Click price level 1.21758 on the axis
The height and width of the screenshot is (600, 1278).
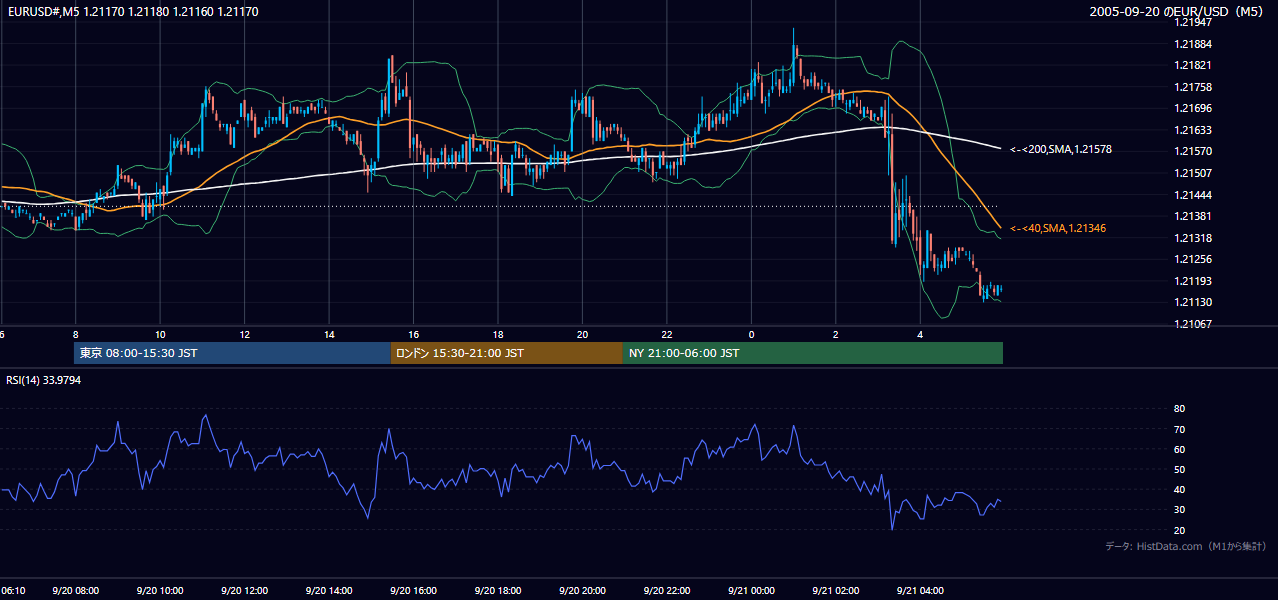click(1191, 87)
